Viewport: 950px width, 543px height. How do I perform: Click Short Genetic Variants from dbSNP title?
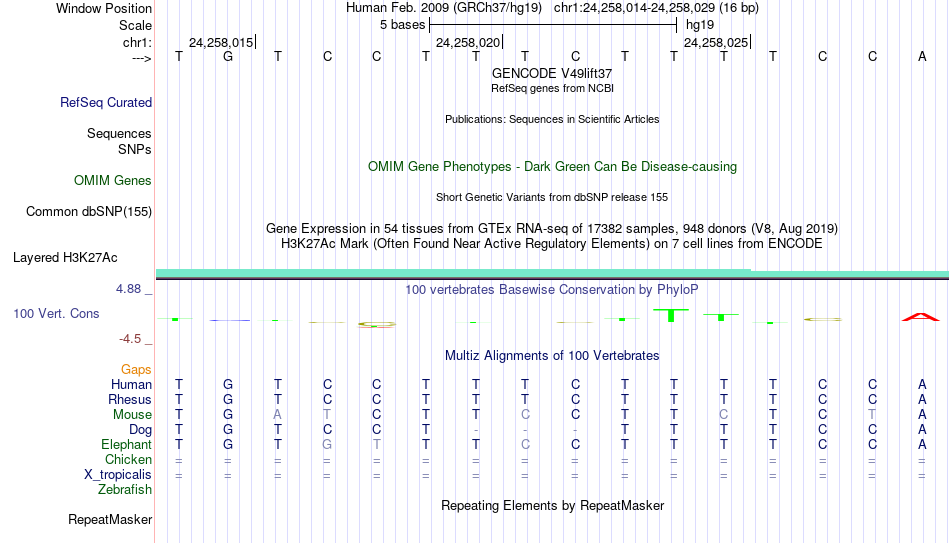click(552, 198)
